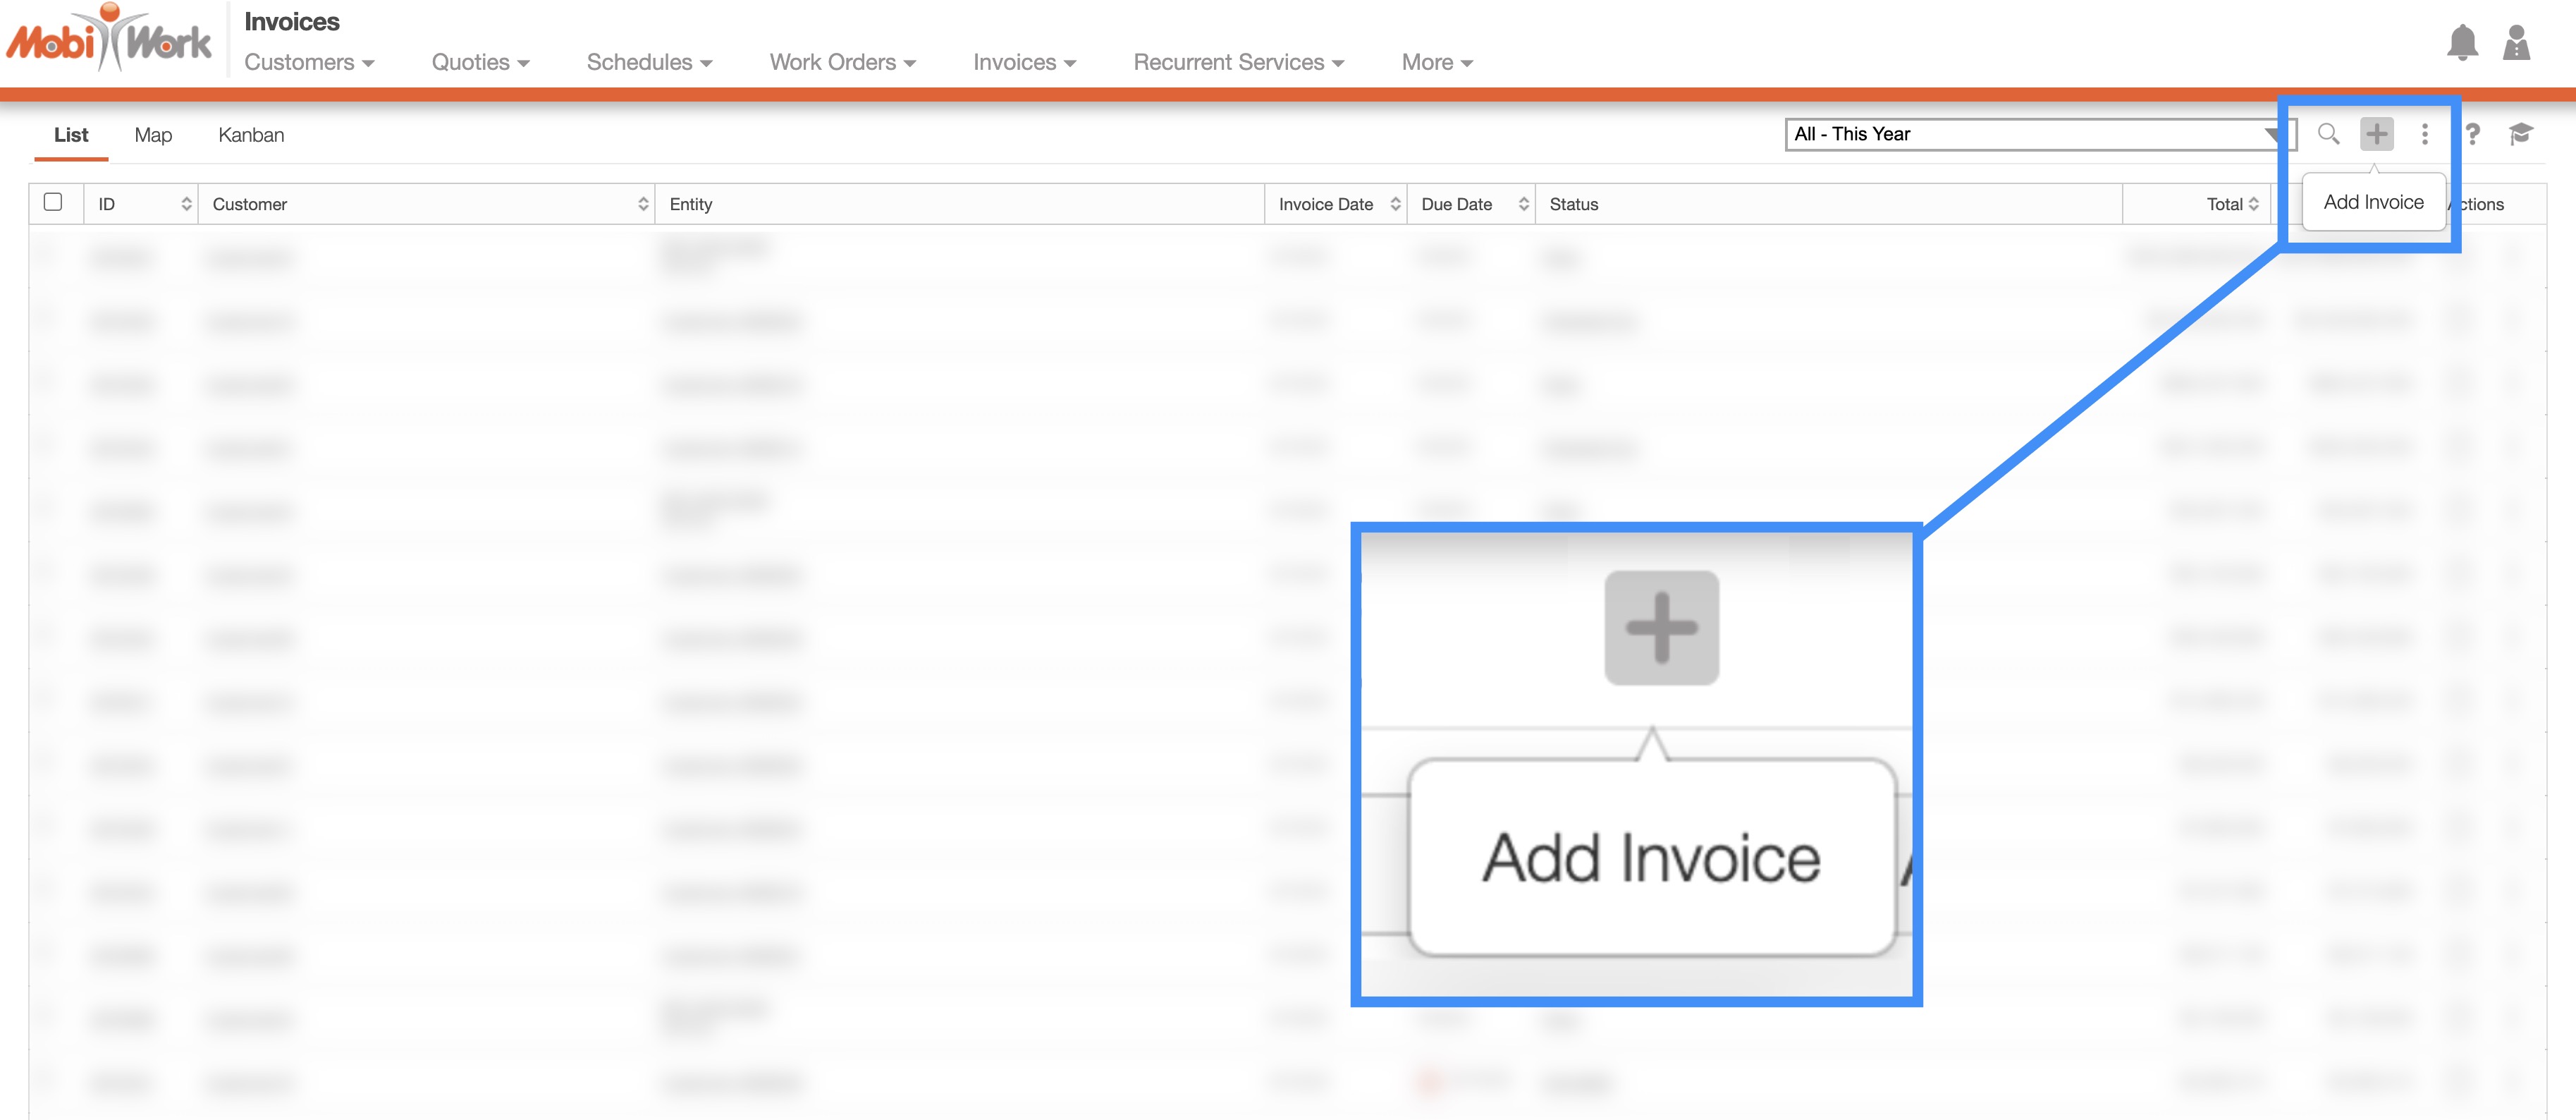Switch to the Kanban view tab
Image resolution: width=2576 pixels, height=1120 pixels.
coord(251,135)
